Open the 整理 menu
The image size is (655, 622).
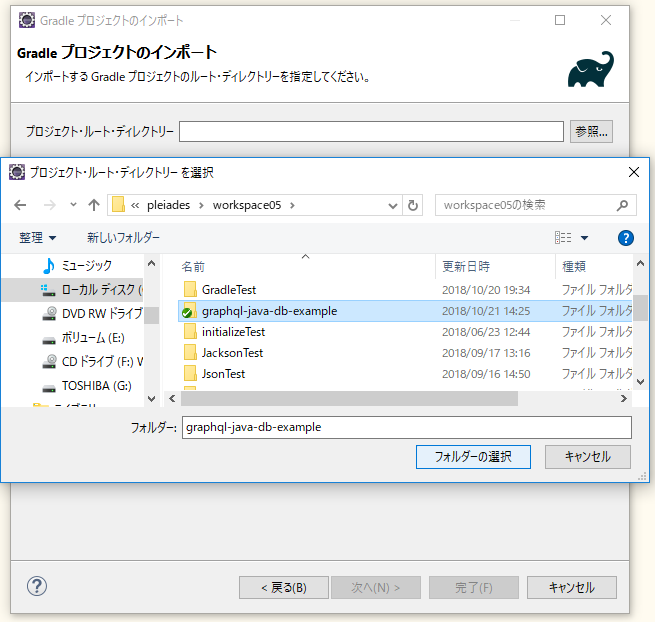pyautogui.click(x=37, y=238)
